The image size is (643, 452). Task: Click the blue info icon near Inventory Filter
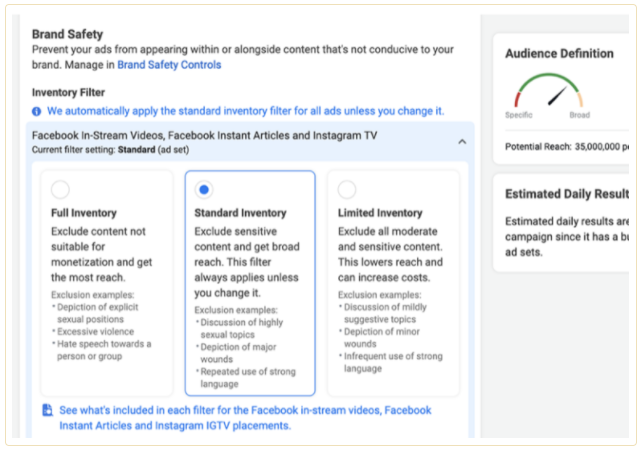click(36, 111)
